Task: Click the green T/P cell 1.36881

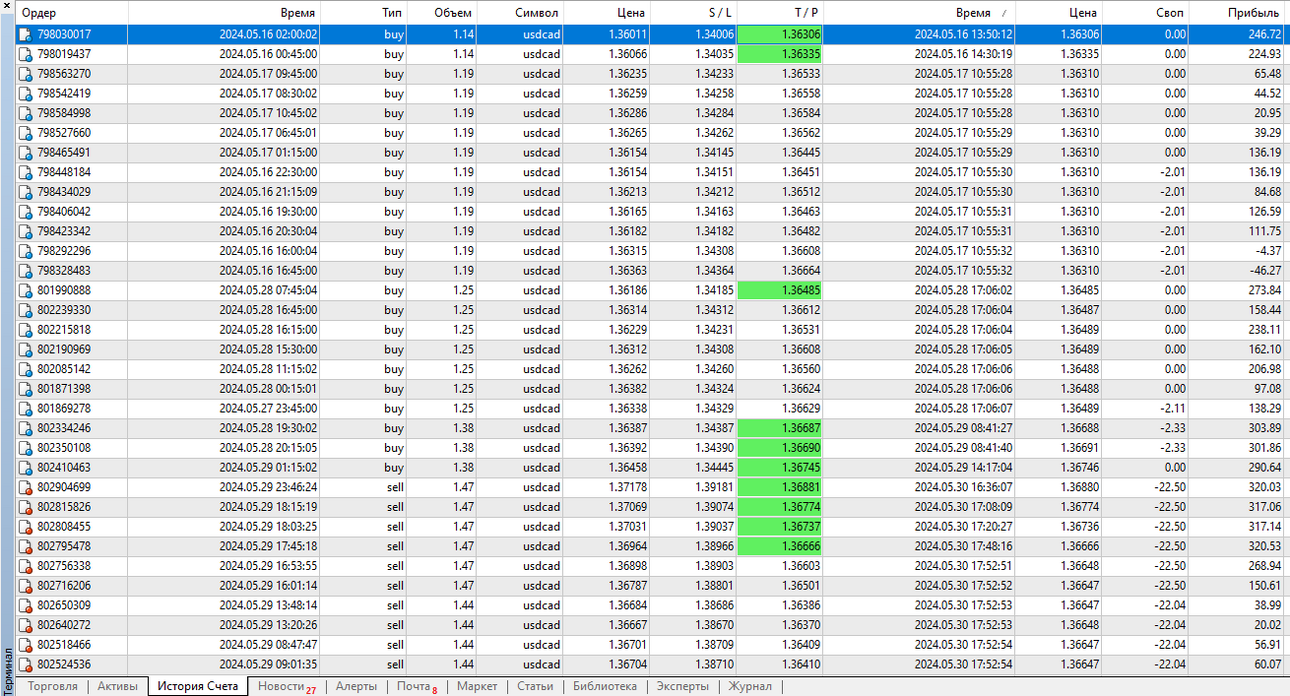Action: (x=779, y=487)
